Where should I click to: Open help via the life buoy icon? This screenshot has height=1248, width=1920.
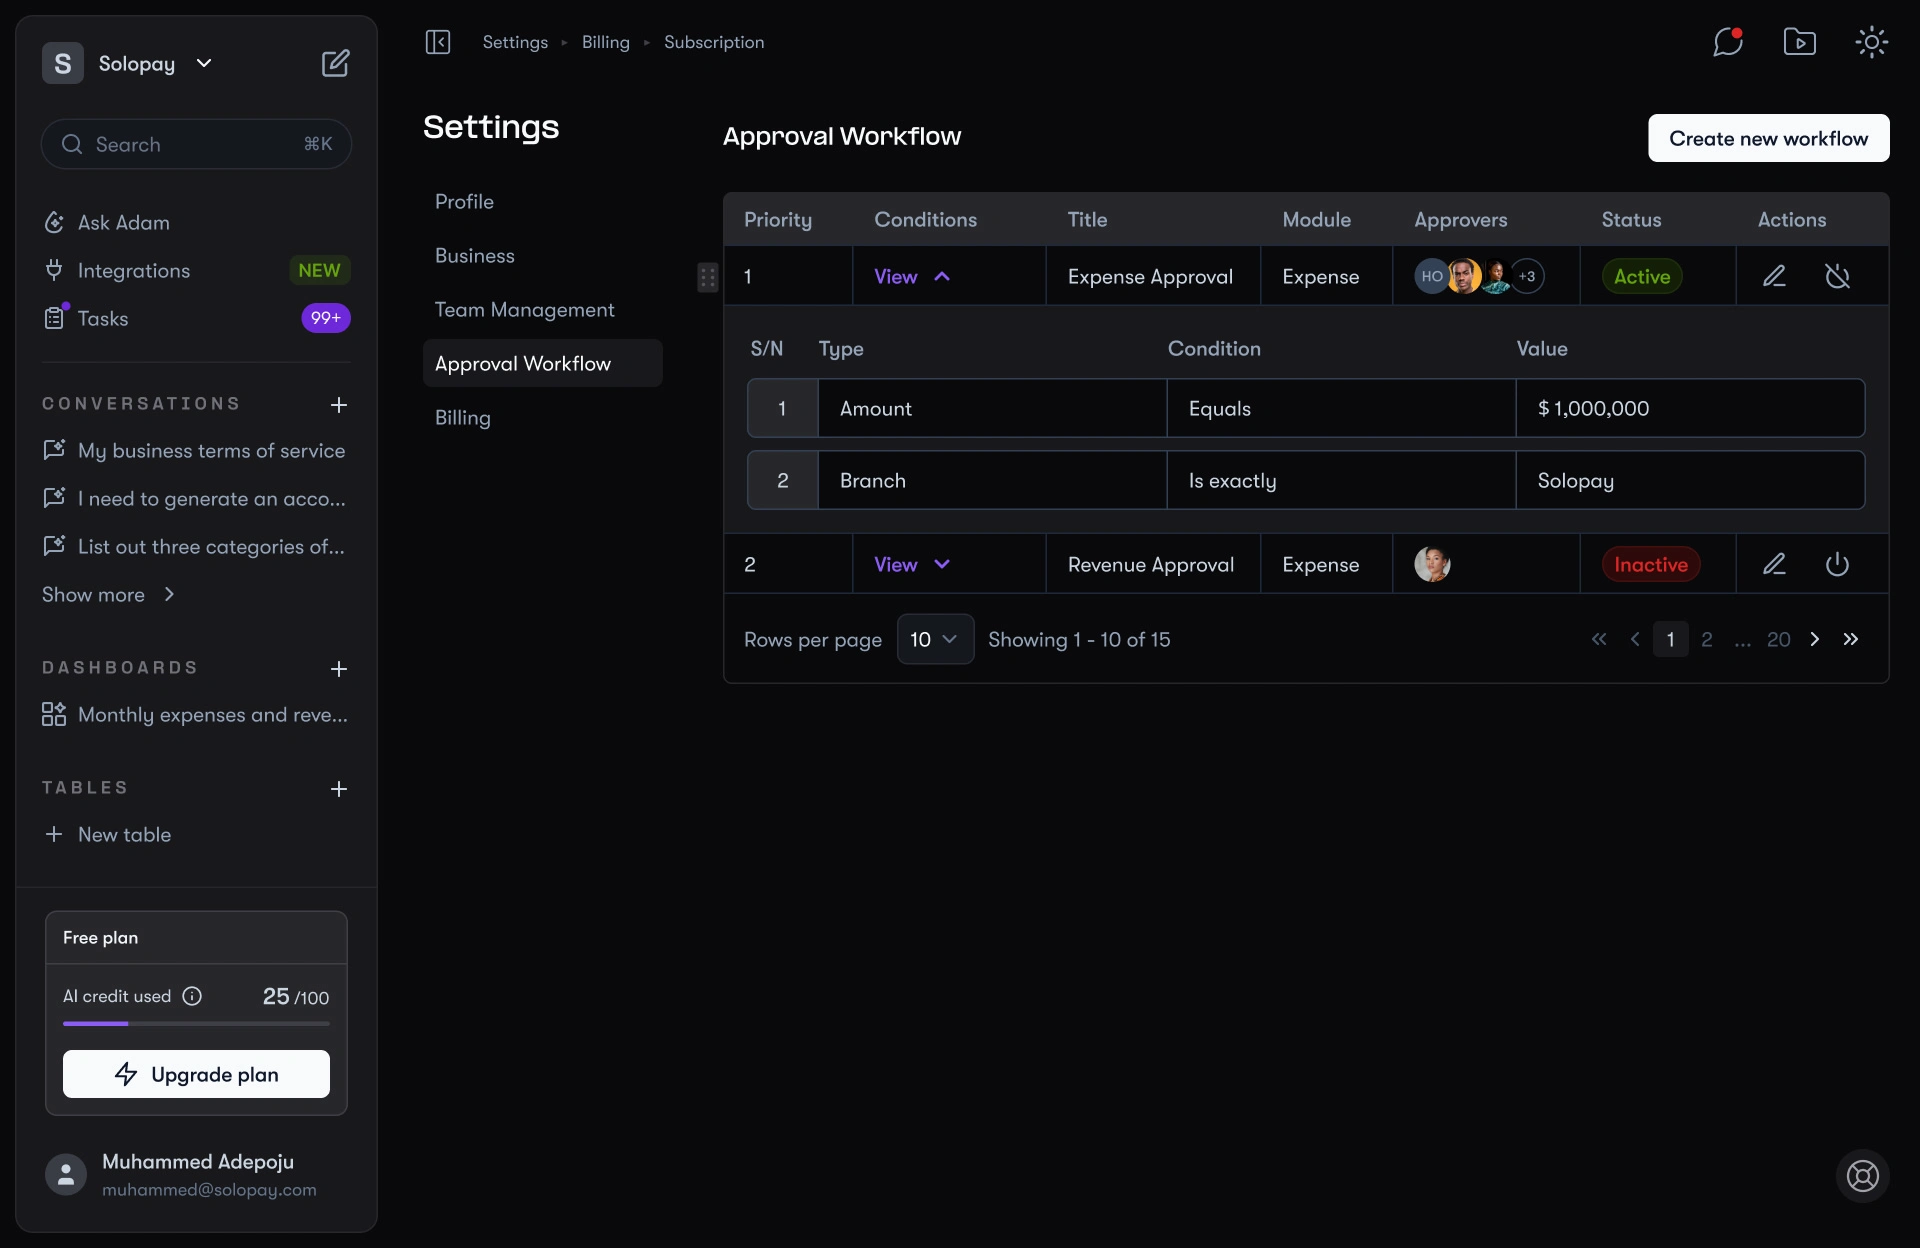point(1862,1177)
